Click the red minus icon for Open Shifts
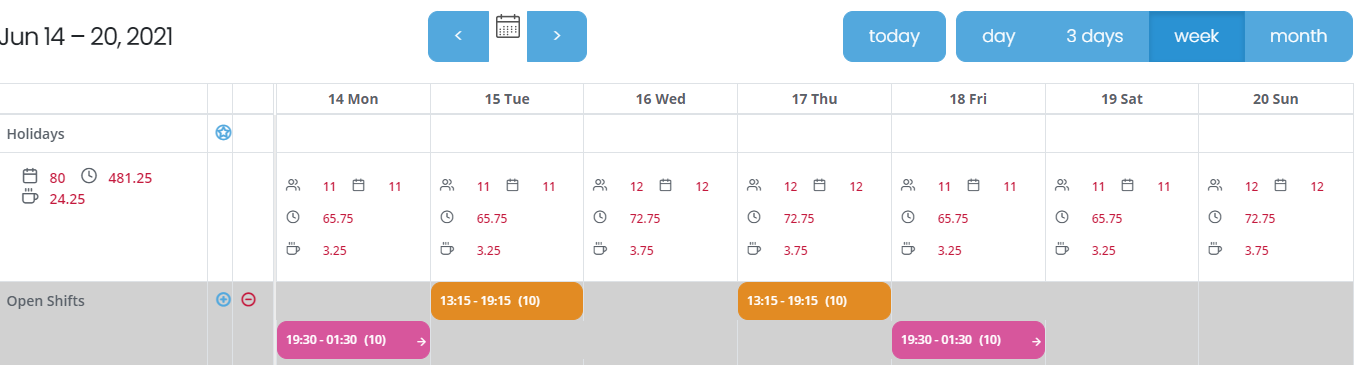The width and height of the screenshot is (1356, 365). pyautogui.click(x=249, y=299)
